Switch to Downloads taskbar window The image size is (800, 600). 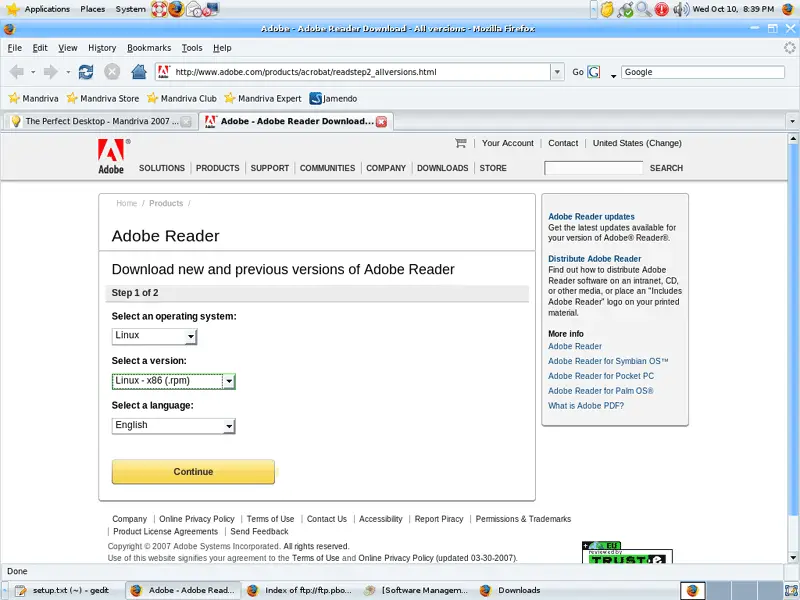pyautogui.click(x=510, y=590)
